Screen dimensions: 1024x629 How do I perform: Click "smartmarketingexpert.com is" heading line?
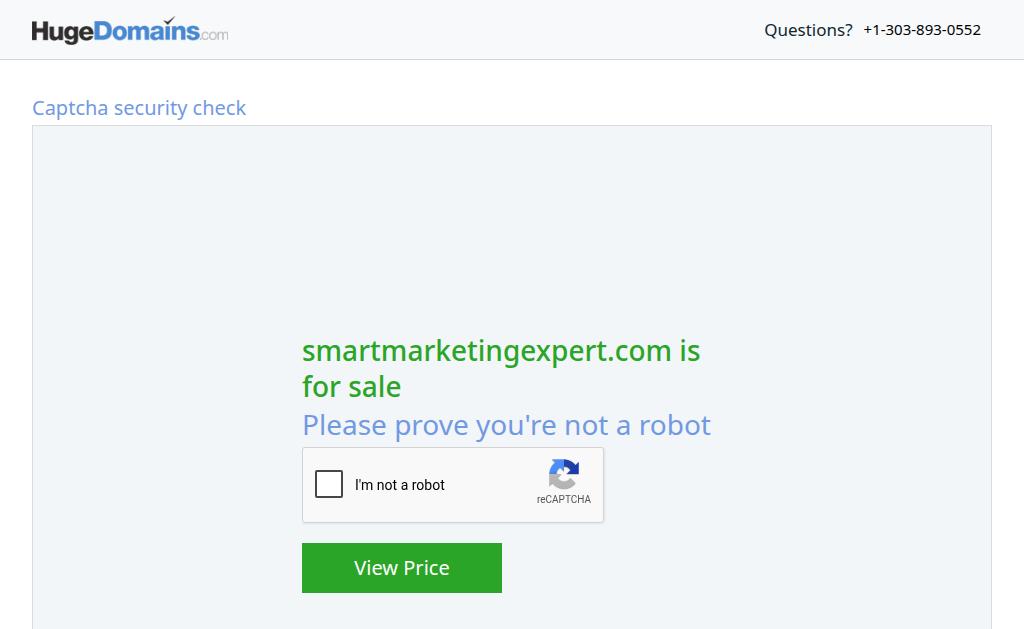point(501,351)
